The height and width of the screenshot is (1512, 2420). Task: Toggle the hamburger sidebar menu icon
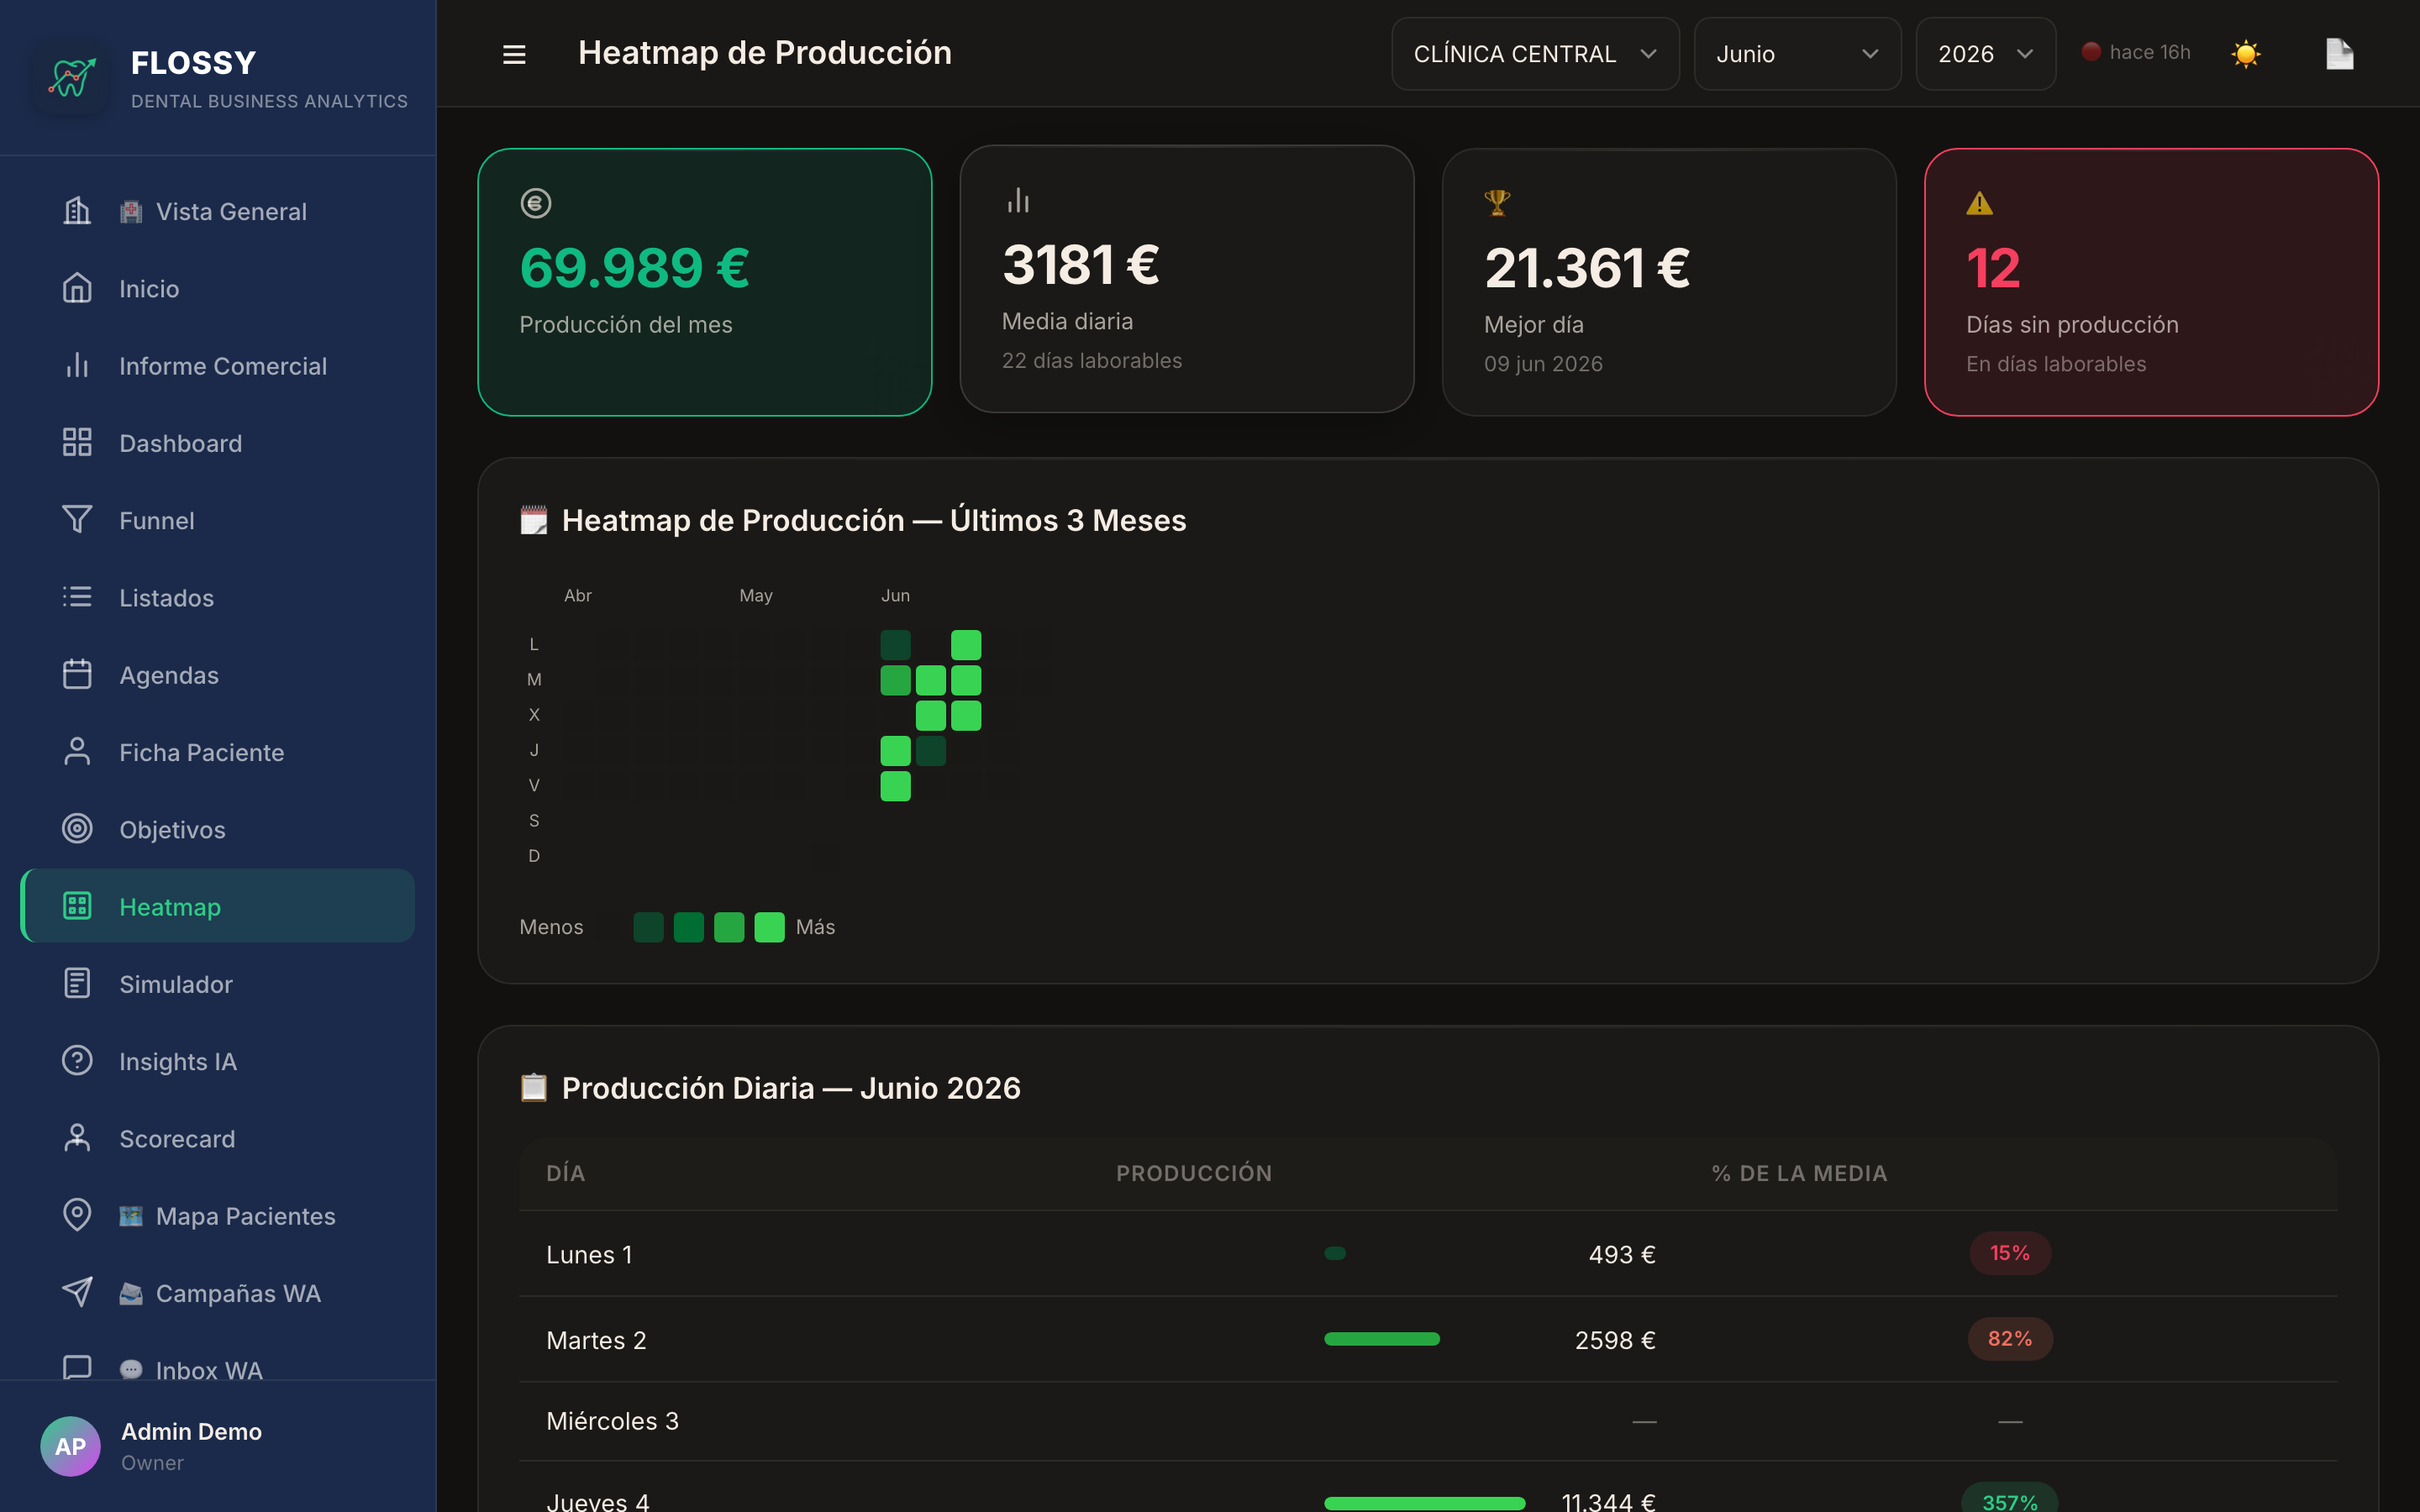tap(514, 54)
